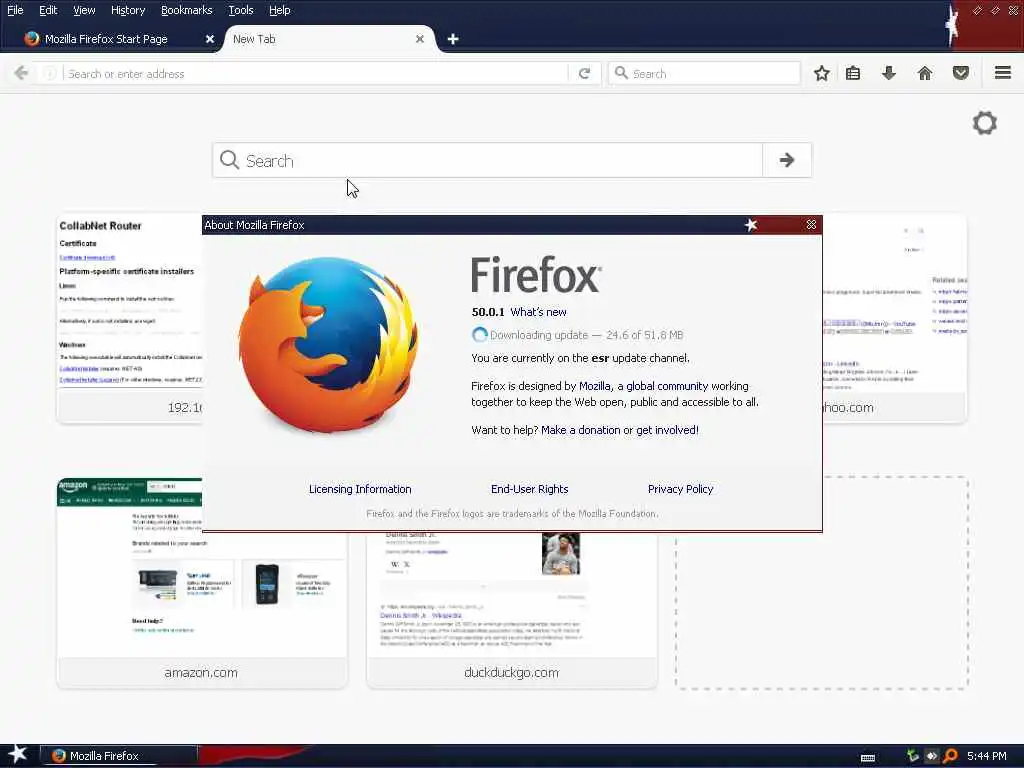Open the CollabNet Router tile thumbnail
This screenshot has height=768, width=1024.
coord(130,302)
